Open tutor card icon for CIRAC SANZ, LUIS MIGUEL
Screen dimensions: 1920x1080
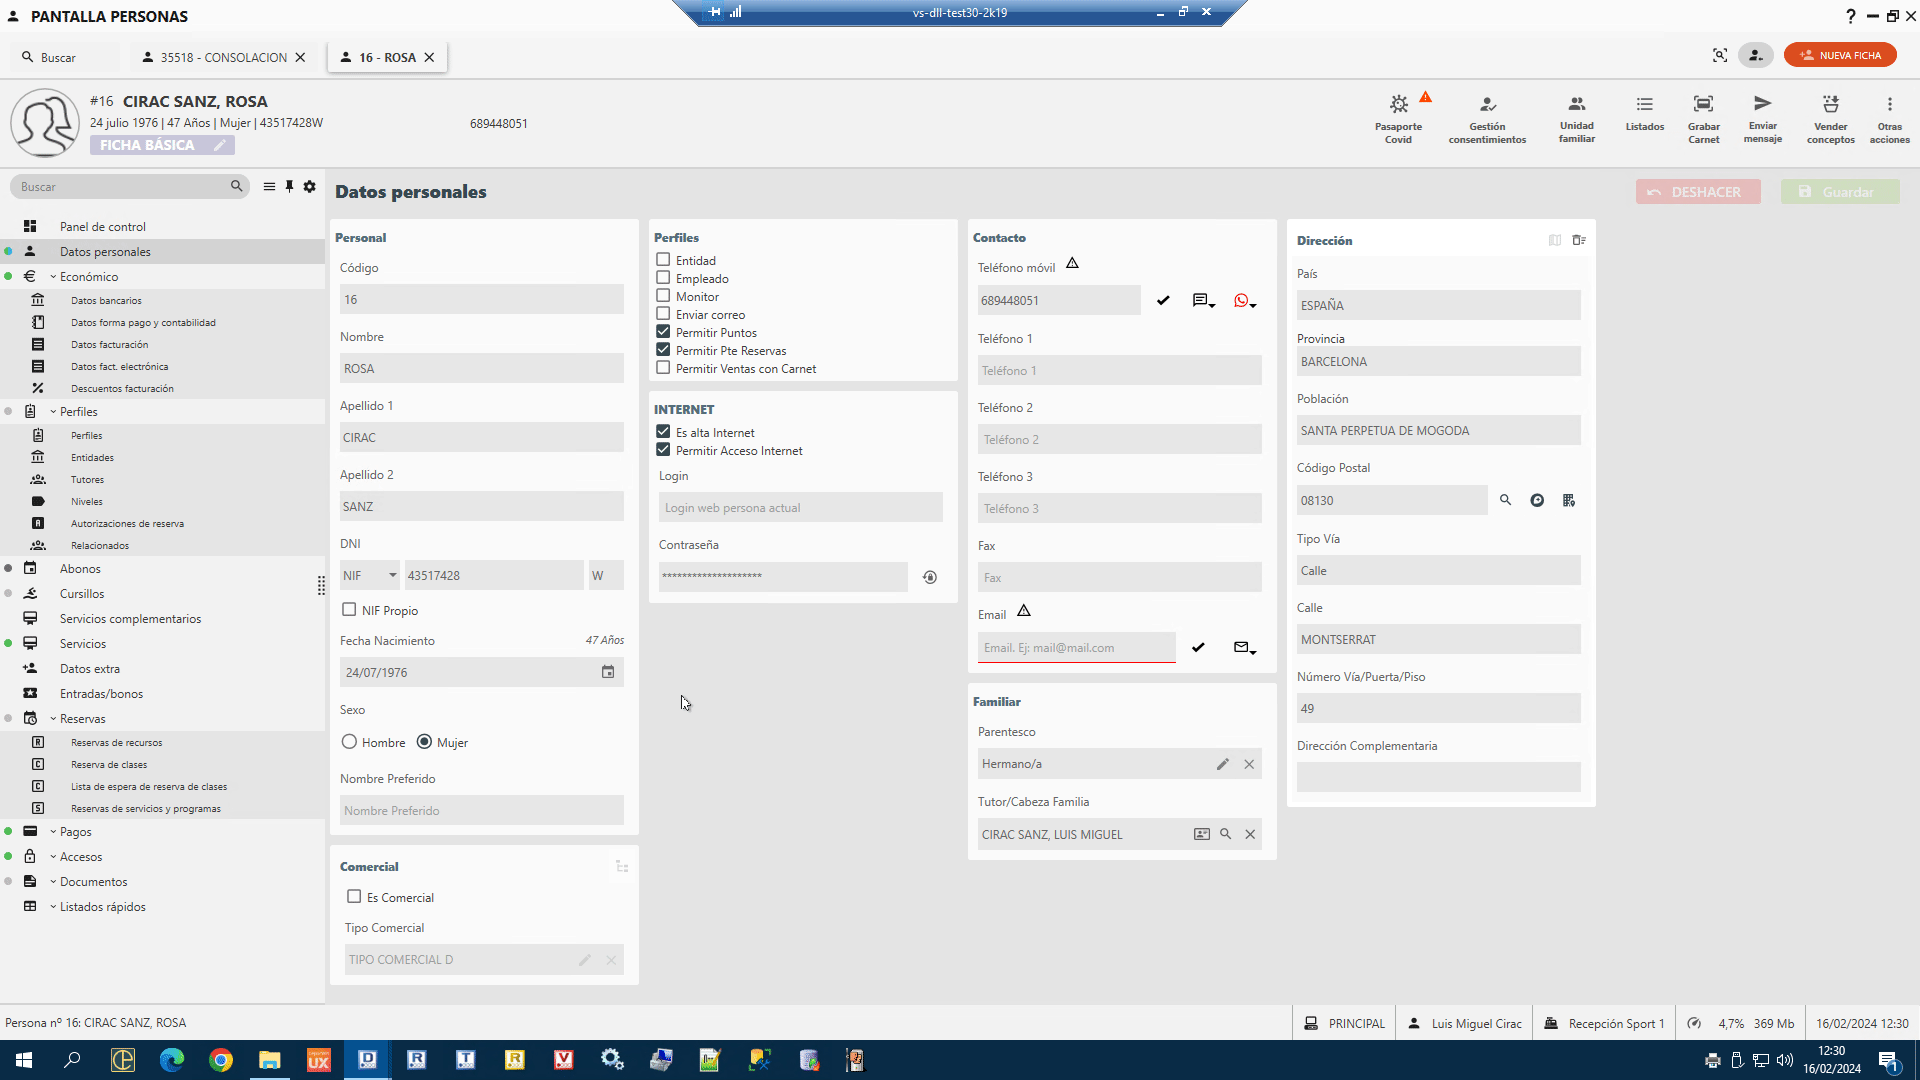pyautogui.click(x=1202, y=834)
